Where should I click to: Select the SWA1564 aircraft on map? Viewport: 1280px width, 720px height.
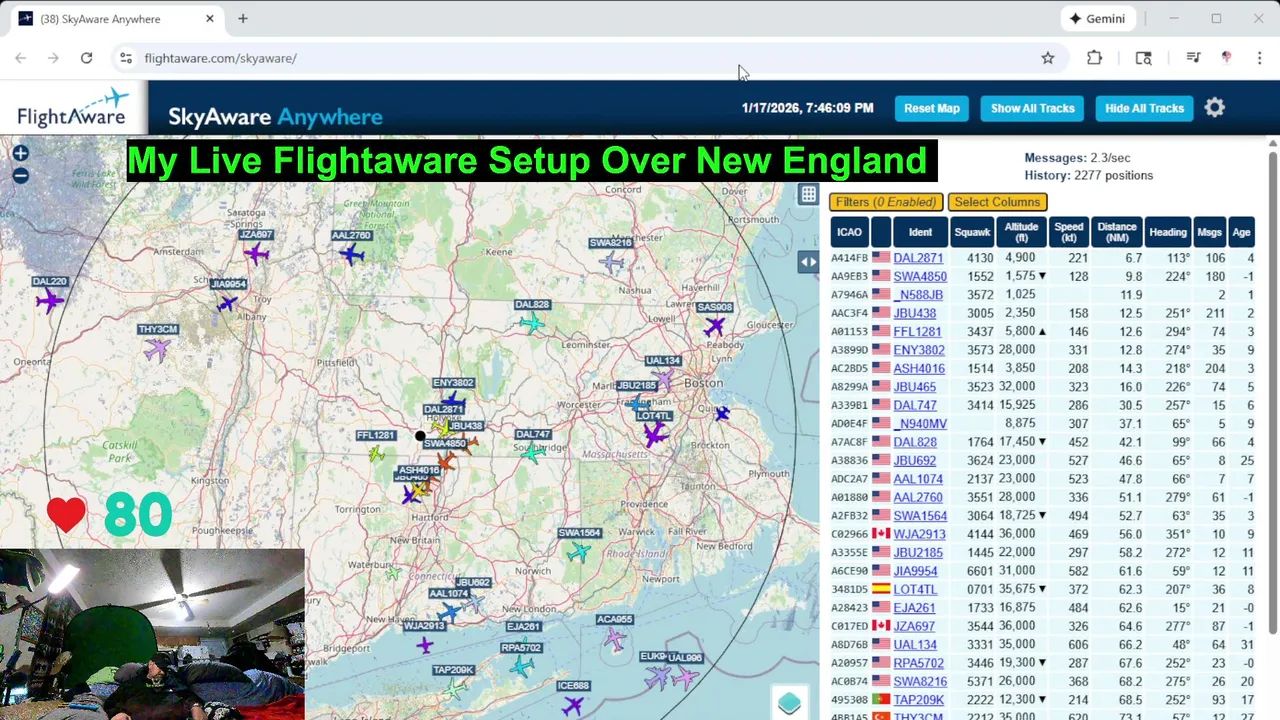click(579, 551)
